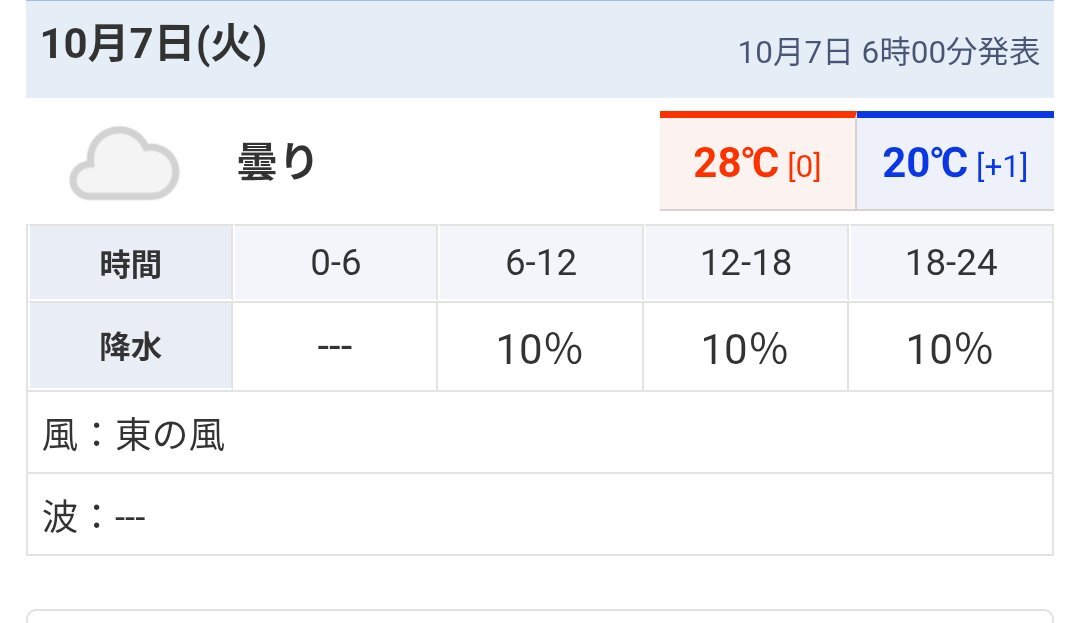Click the 10% precipitation under 6-12
Image resolution: width=1077 pixels, height=623 pixels.
pyautogui.click(x=540, y=349)
